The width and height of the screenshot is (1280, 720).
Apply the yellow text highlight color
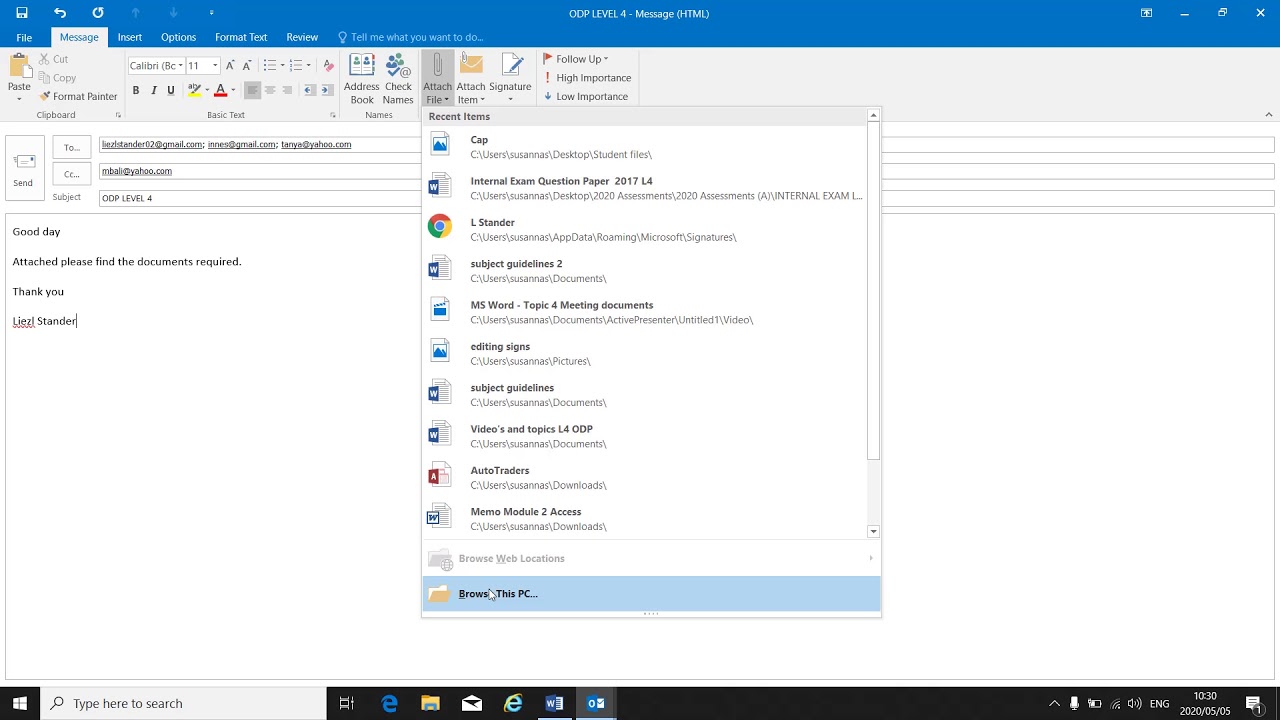[195, 90]
